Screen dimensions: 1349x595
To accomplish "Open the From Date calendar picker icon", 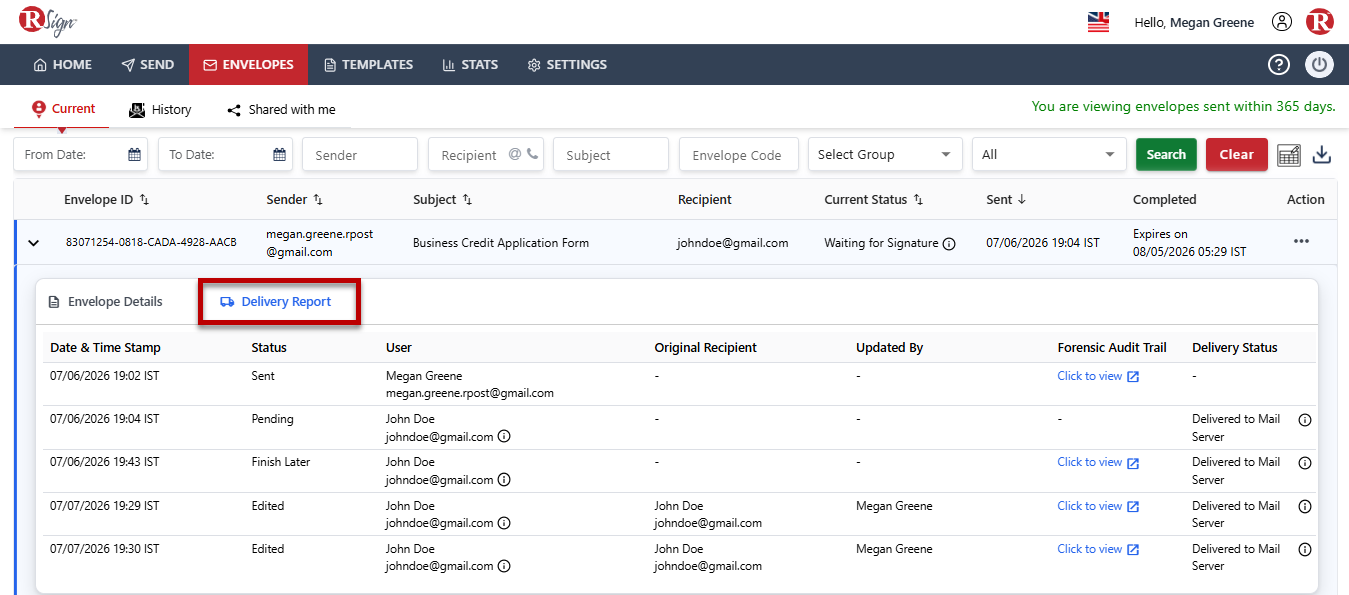I will click(134, 155).
